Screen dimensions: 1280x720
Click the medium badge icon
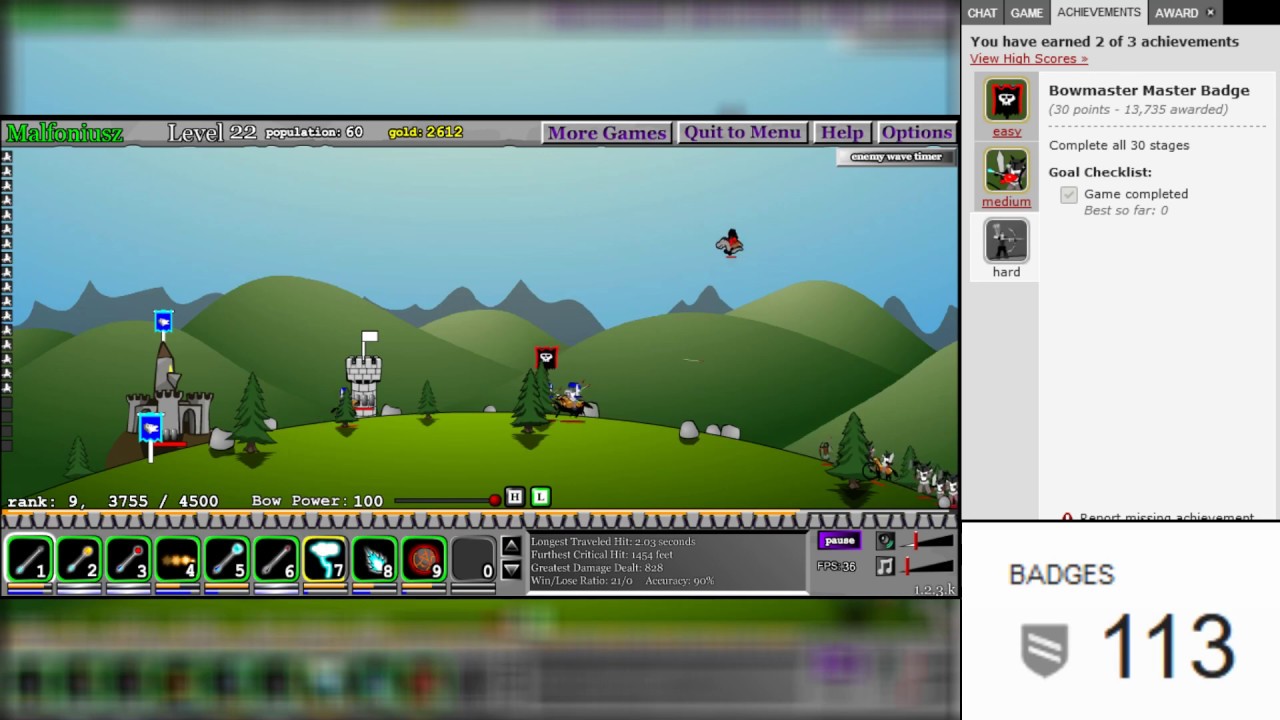tap(1006, 170)
